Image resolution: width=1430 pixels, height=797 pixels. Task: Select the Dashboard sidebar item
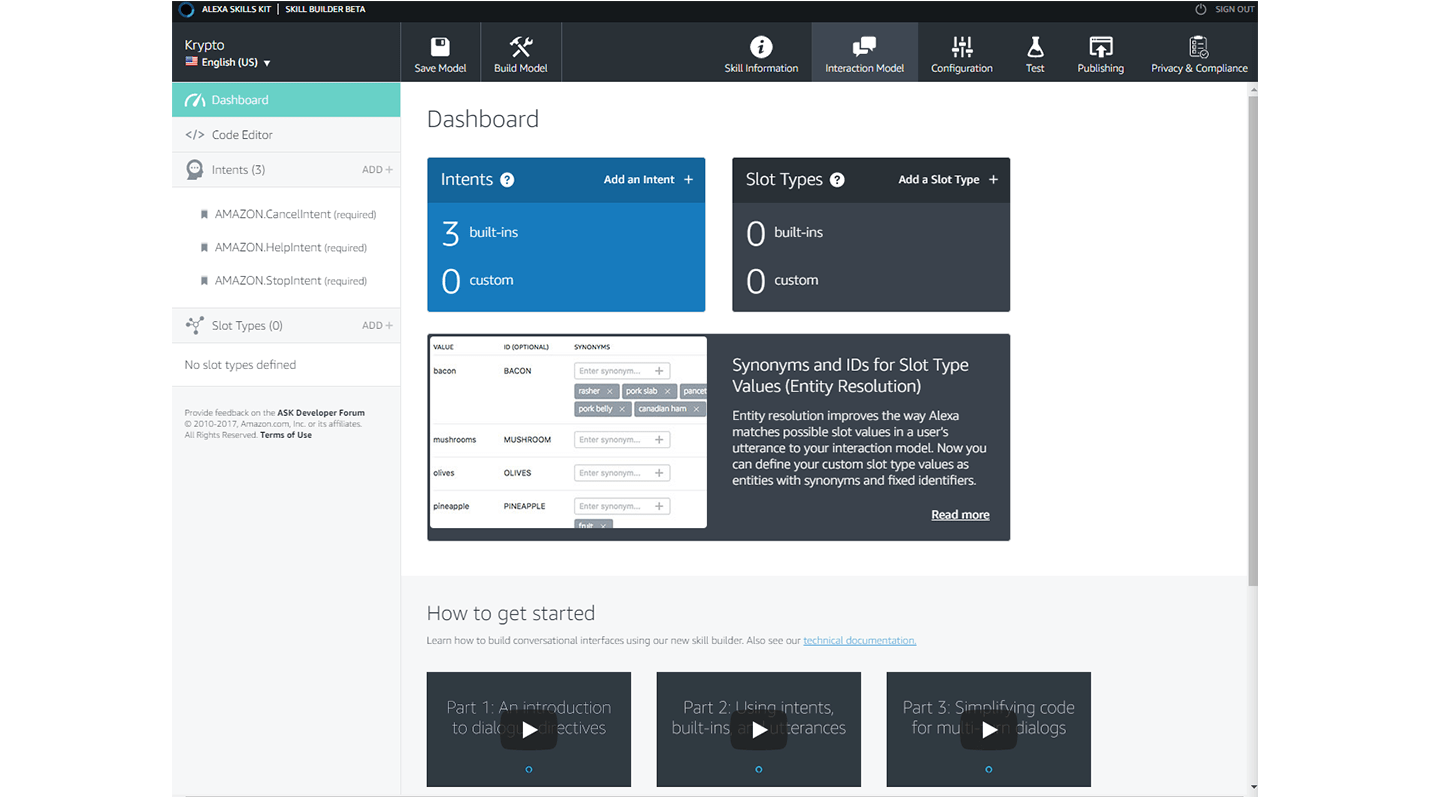pyautogui.click(x=286, y=100)
